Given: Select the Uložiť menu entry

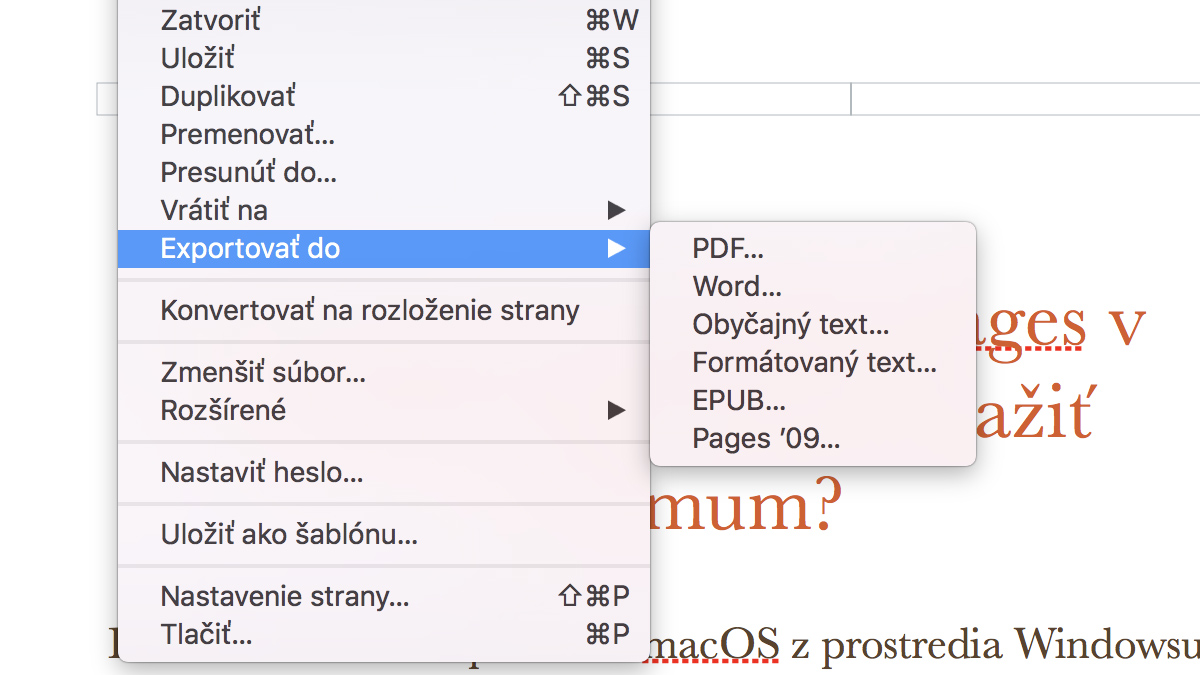Looking at the screenshot, I should coord(384,58).
